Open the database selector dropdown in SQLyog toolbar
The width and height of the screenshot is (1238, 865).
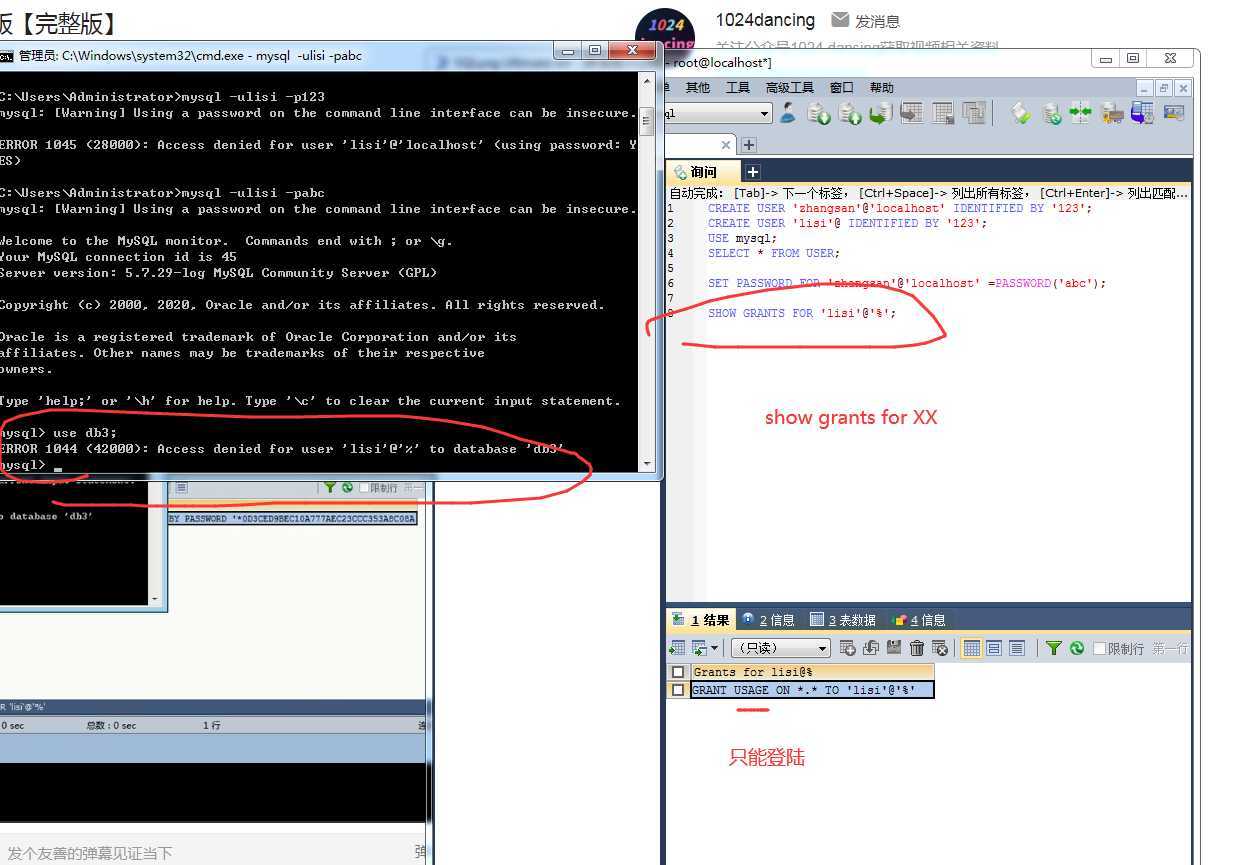tap(764, 113)
